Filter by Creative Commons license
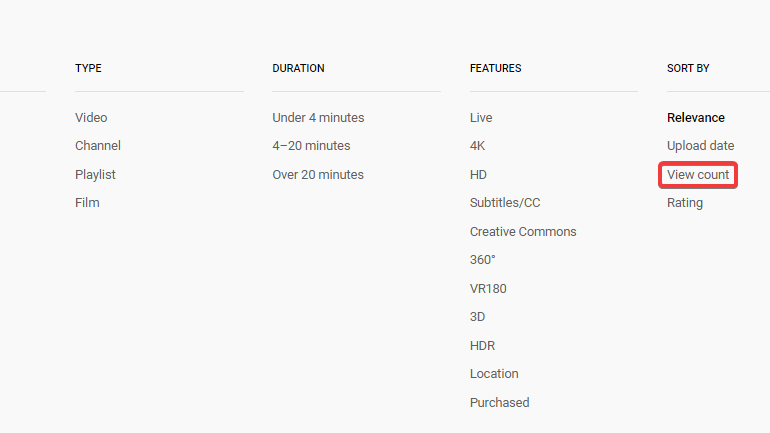Screen dimensions: 770x433 click(523, 232)
